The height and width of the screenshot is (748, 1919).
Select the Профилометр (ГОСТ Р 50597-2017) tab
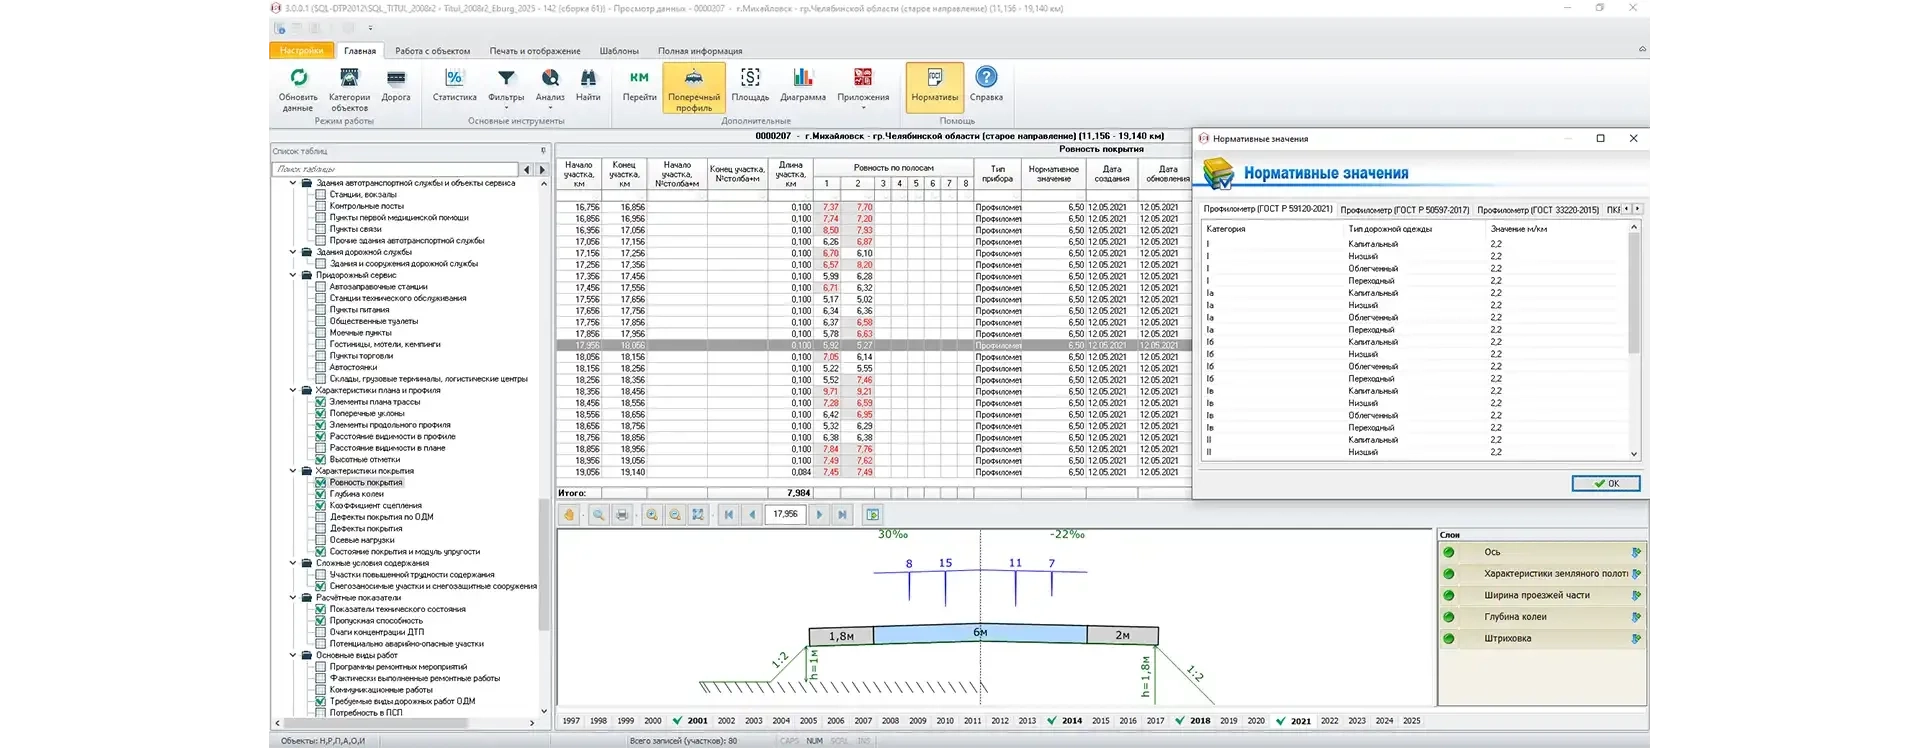click(x=1404, y=210)
